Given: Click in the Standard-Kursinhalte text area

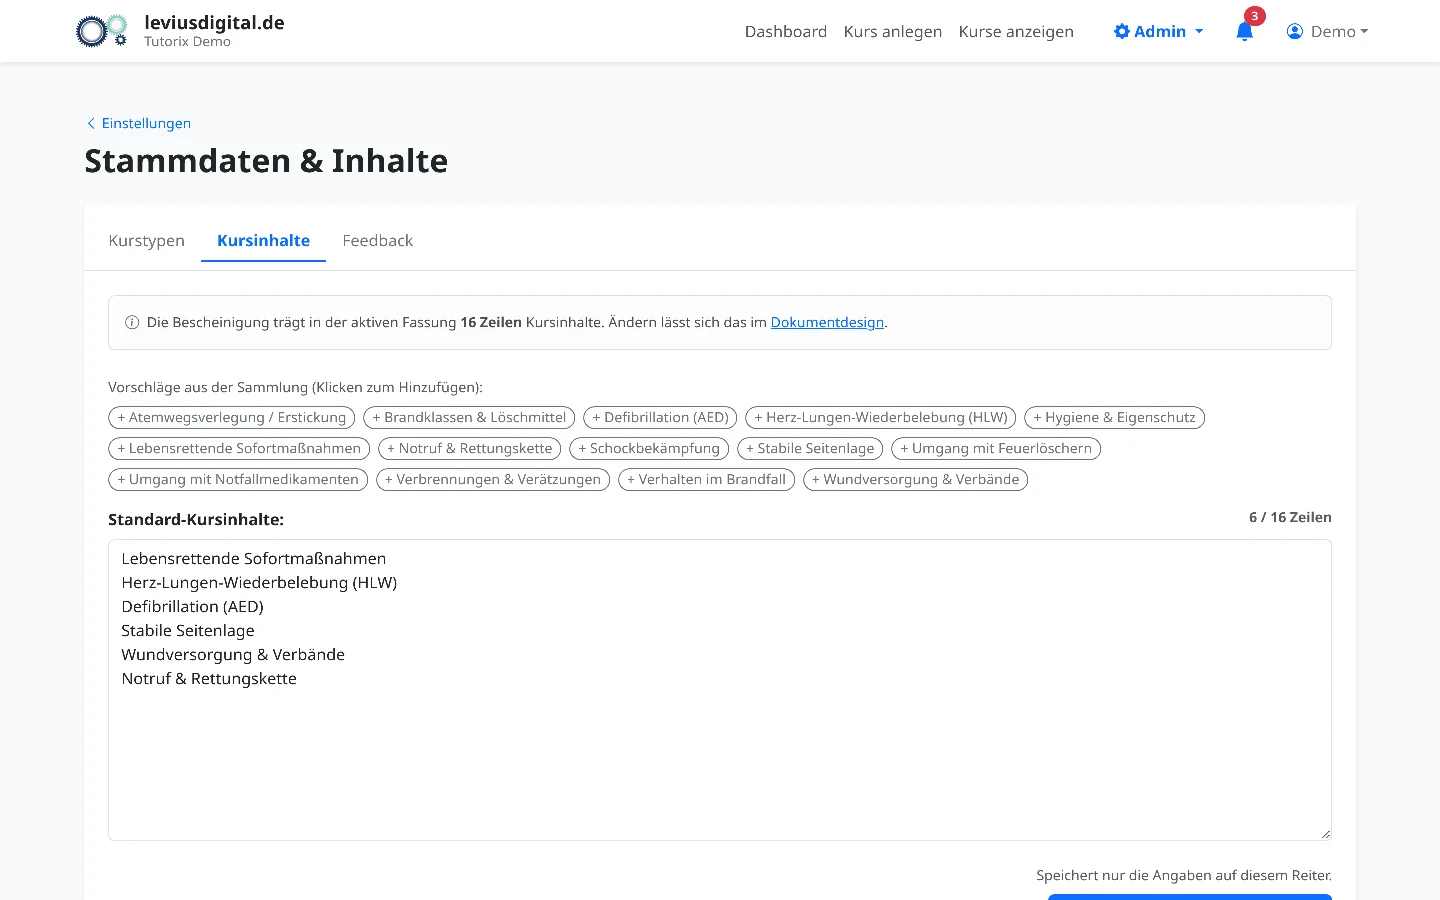Looking at the screenshot, I should click(720, 690).
